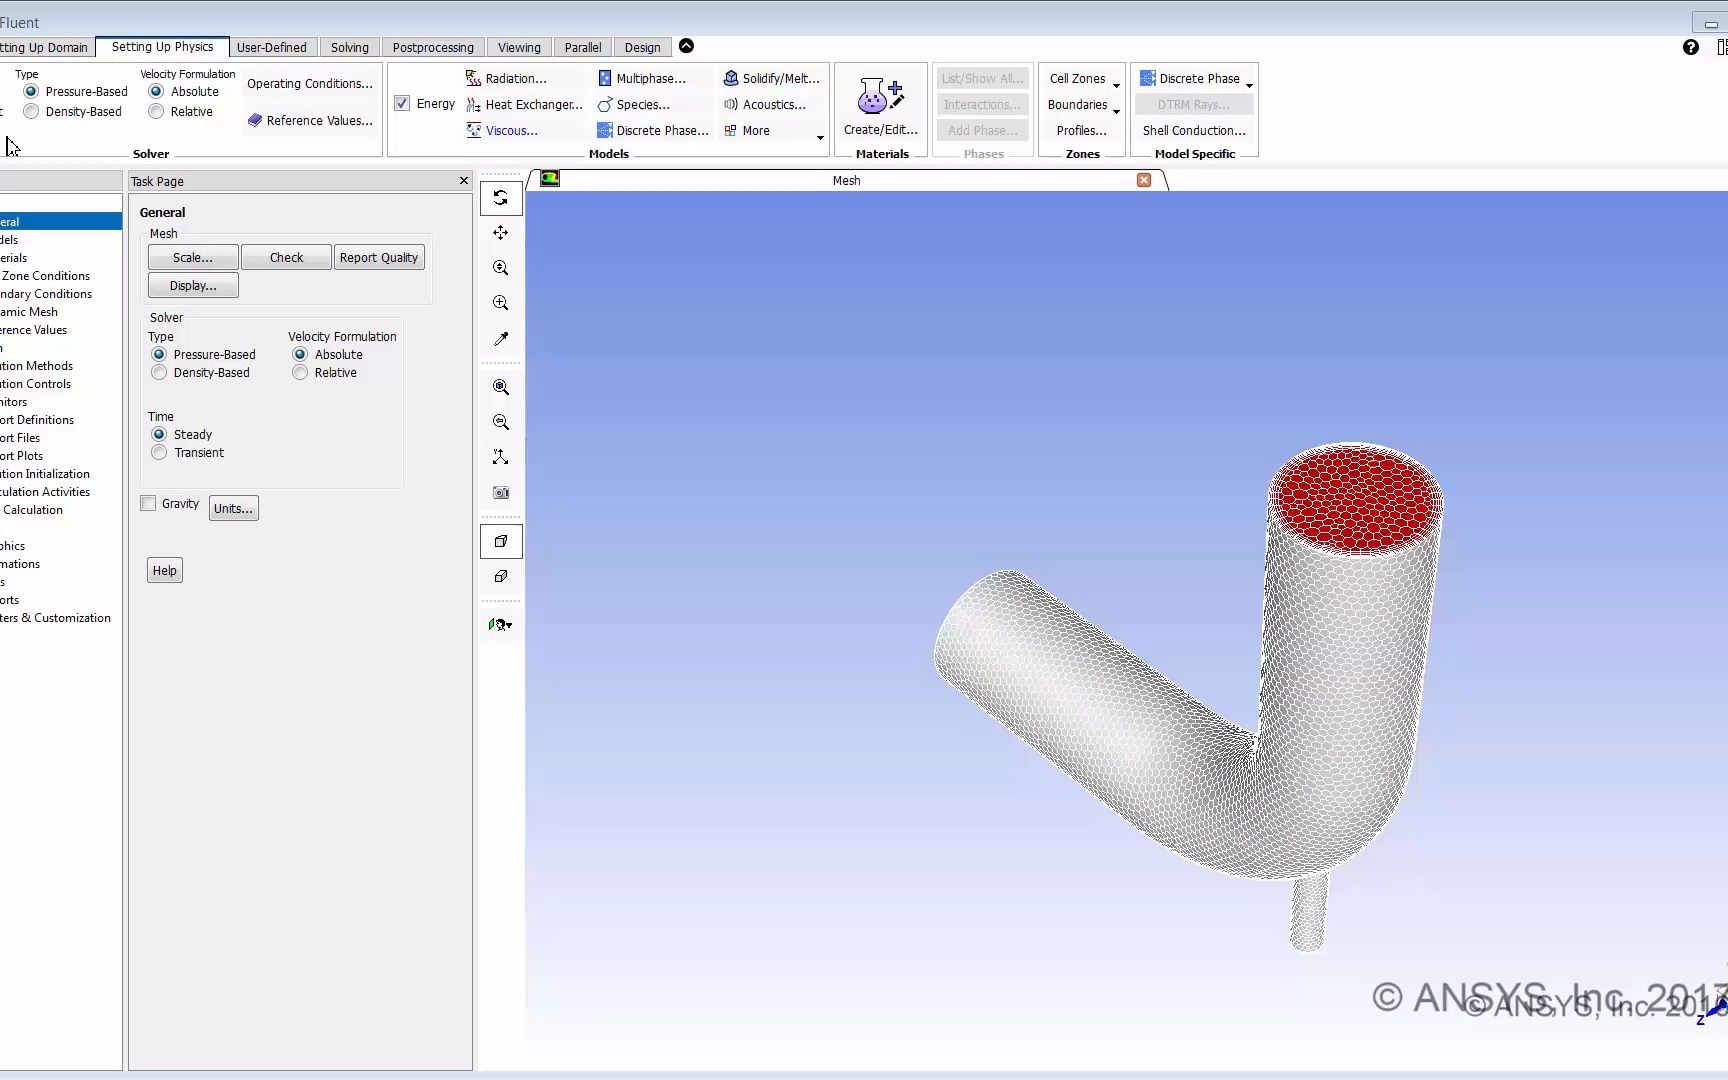This screenshot has width=1728, height=1080.
Task: Switch to the Postprocessing ribbon tab
Action: [432, 47]
